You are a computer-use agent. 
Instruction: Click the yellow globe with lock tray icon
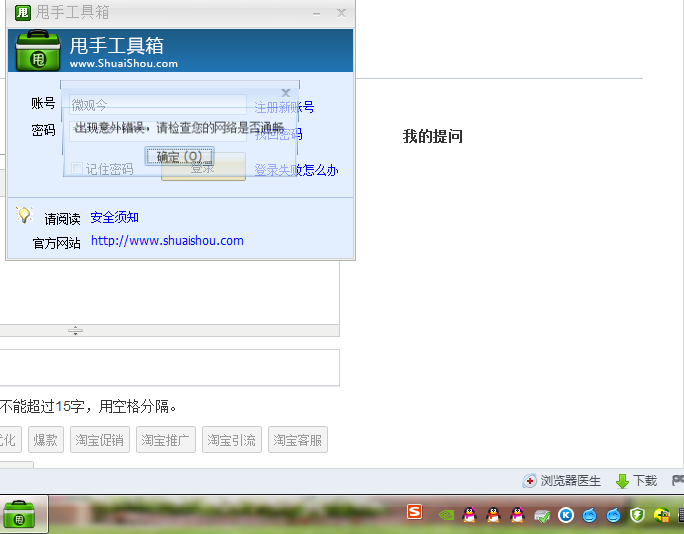[661, 515]
